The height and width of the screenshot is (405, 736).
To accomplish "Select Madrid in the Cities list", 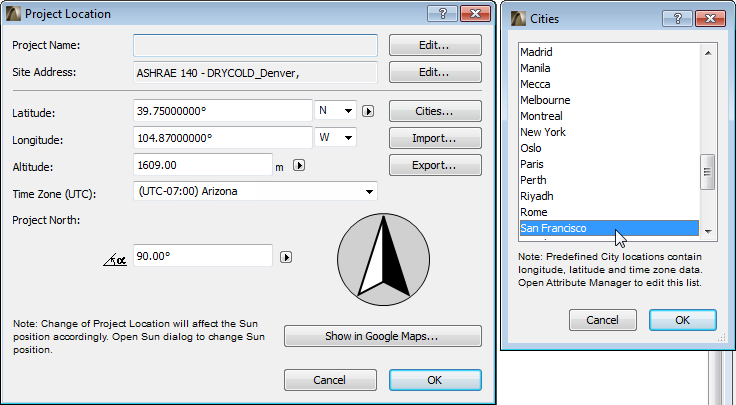I will (609, 52).
